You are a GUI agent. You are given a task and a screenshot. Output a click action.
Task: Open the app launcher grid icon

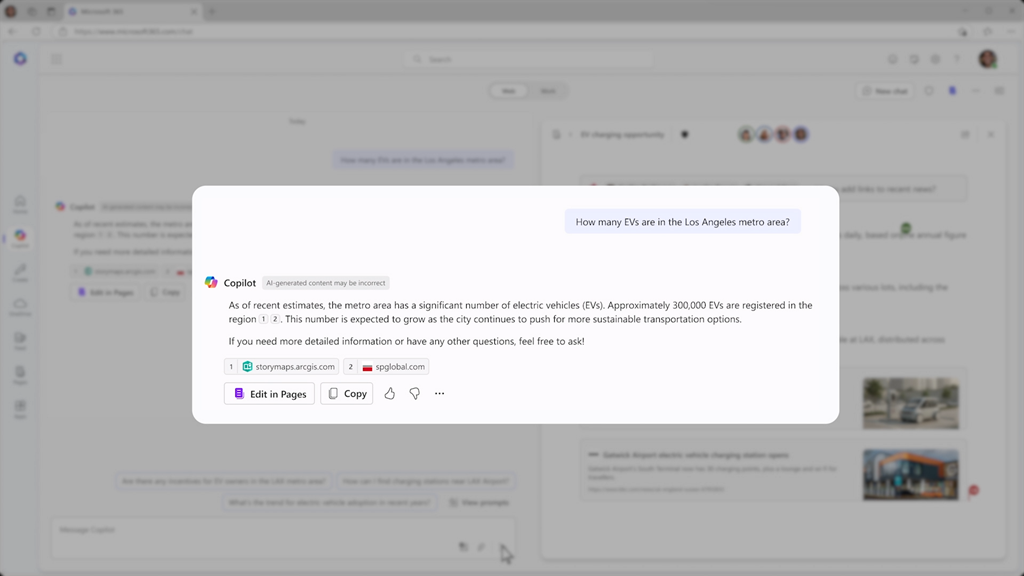57,59
